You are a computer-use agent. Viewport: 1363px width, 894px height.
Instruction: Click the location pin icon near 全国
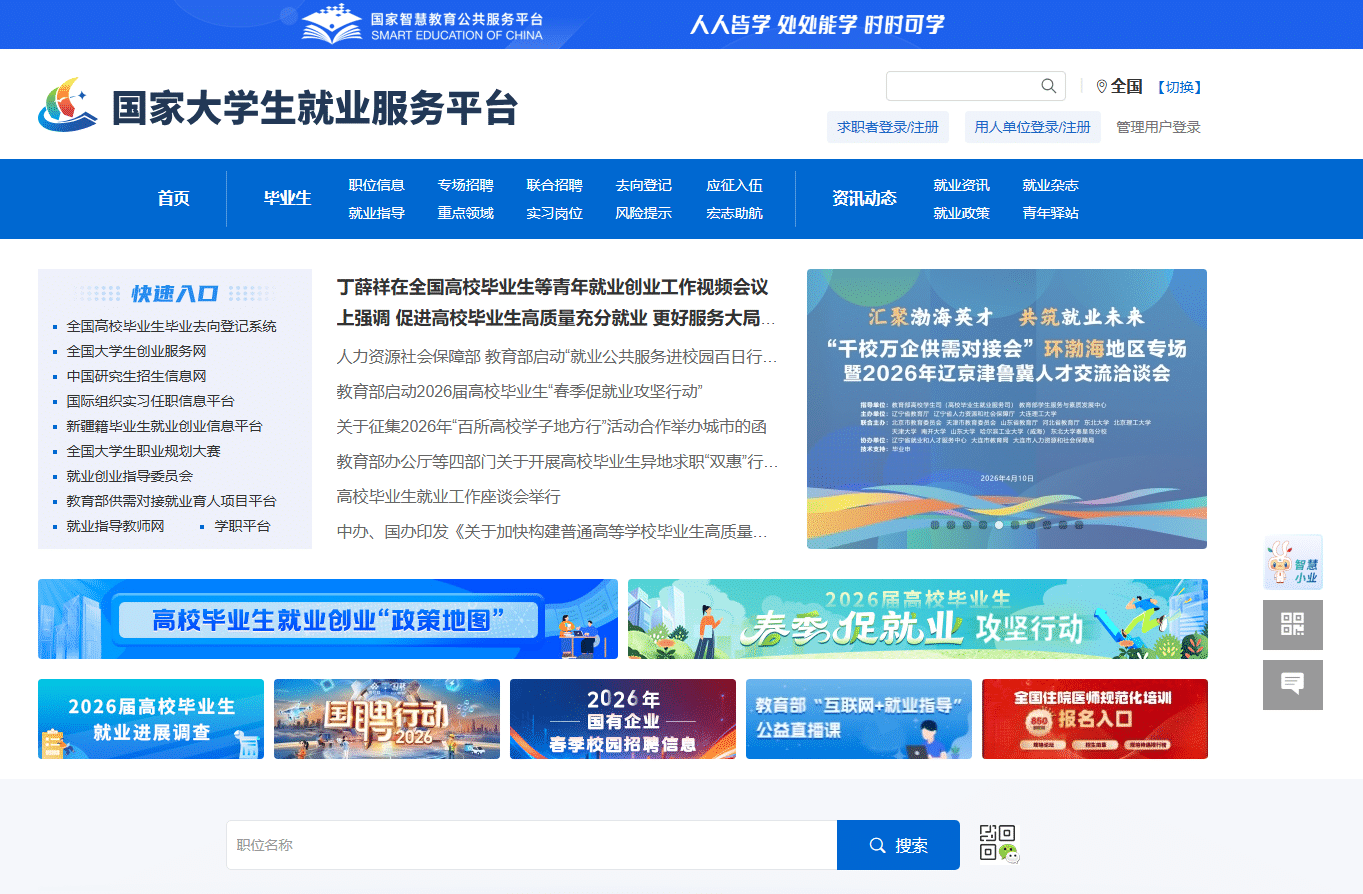pyautogui.click(x=1100, y=86)
